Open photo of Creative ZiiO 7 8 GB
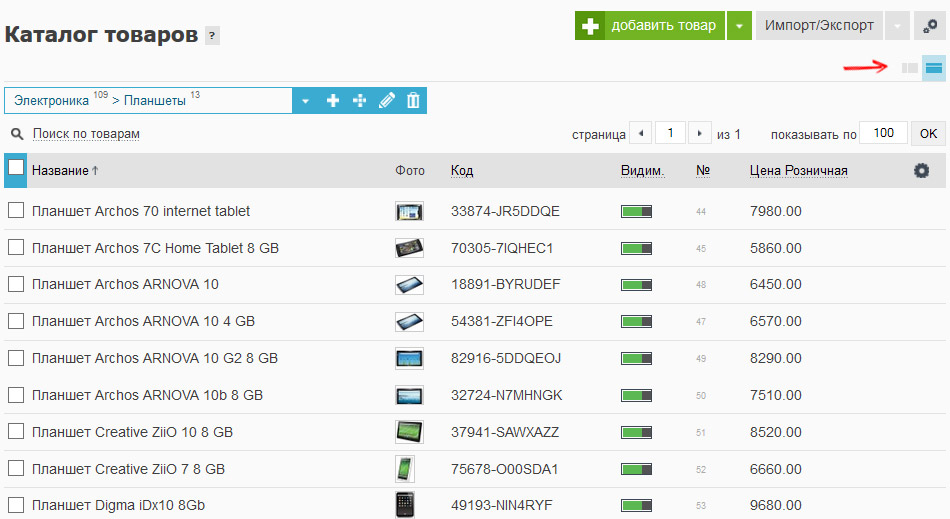 tap(405, 469)
